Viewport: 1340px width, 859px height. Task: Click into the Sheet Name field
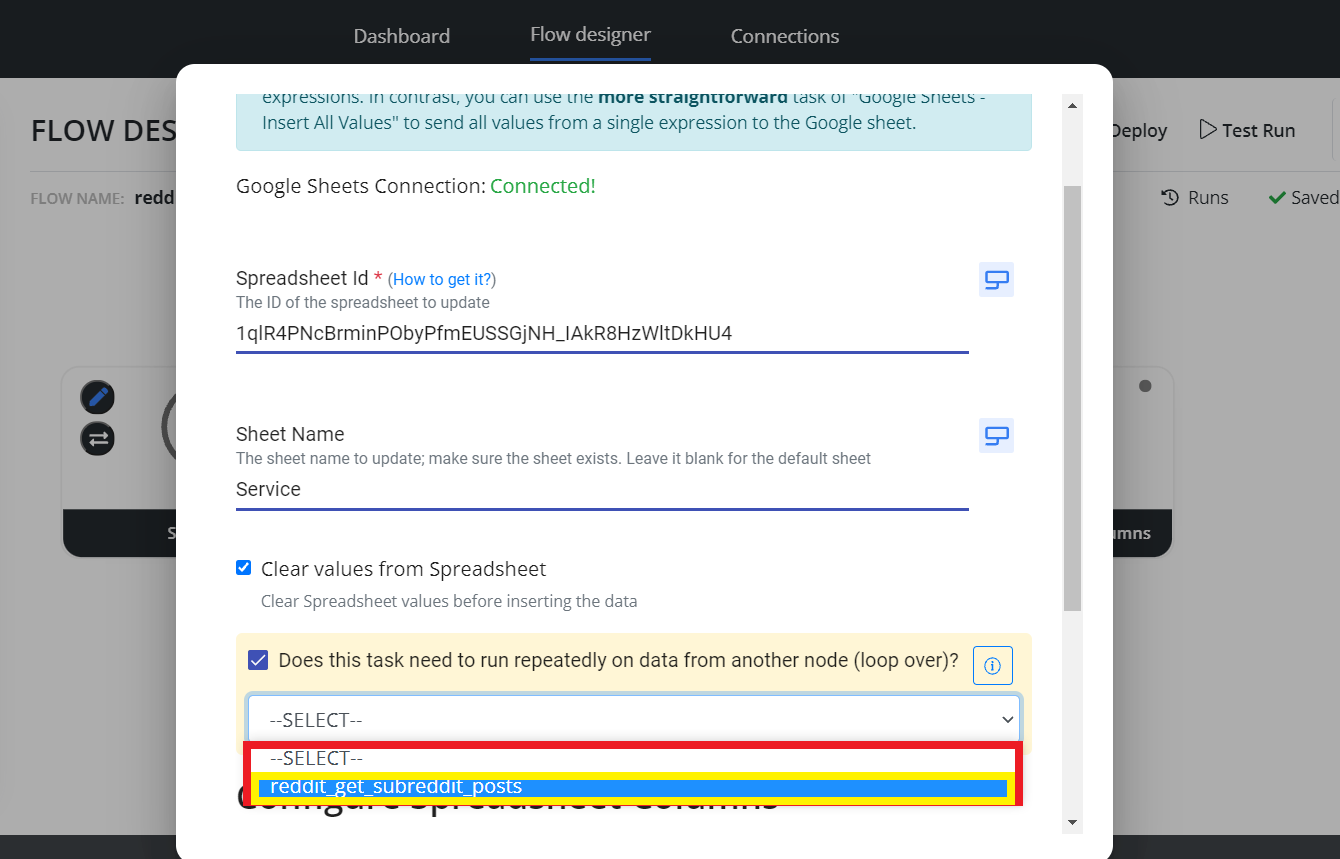[x=602, y=489]
